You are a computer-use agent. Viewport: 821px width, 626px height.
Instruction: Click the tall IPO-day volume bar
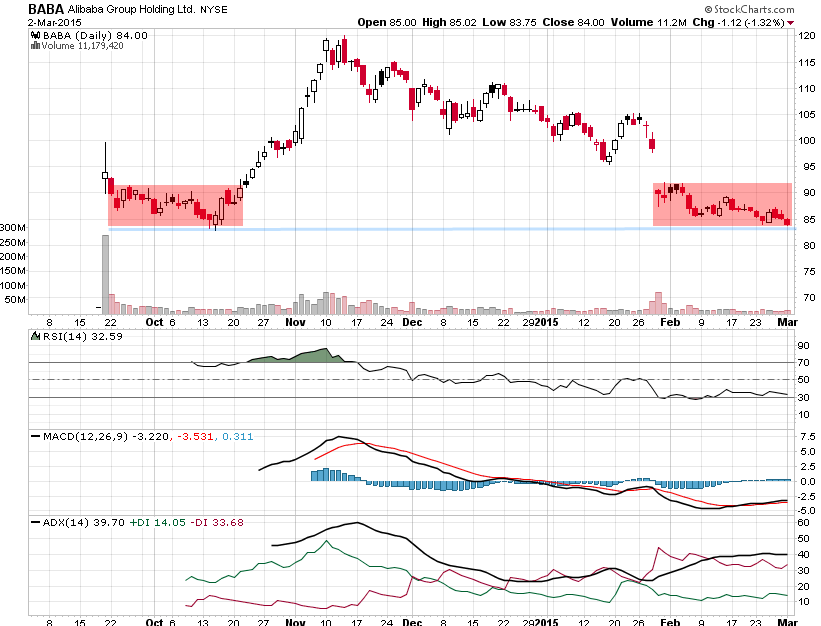click(x=105, y=274)
